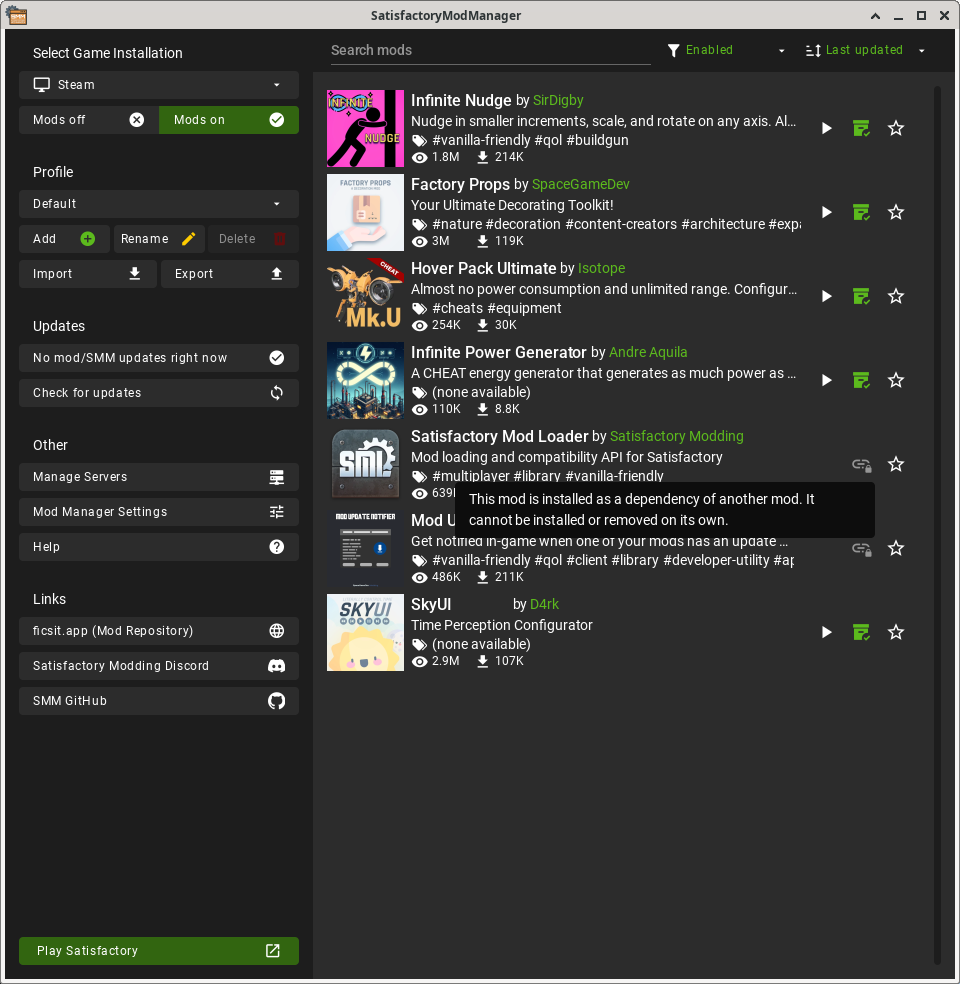The width and height of the screenshot is (960, 984).
Task: Import a profile
Action: [x=88, y=274]
